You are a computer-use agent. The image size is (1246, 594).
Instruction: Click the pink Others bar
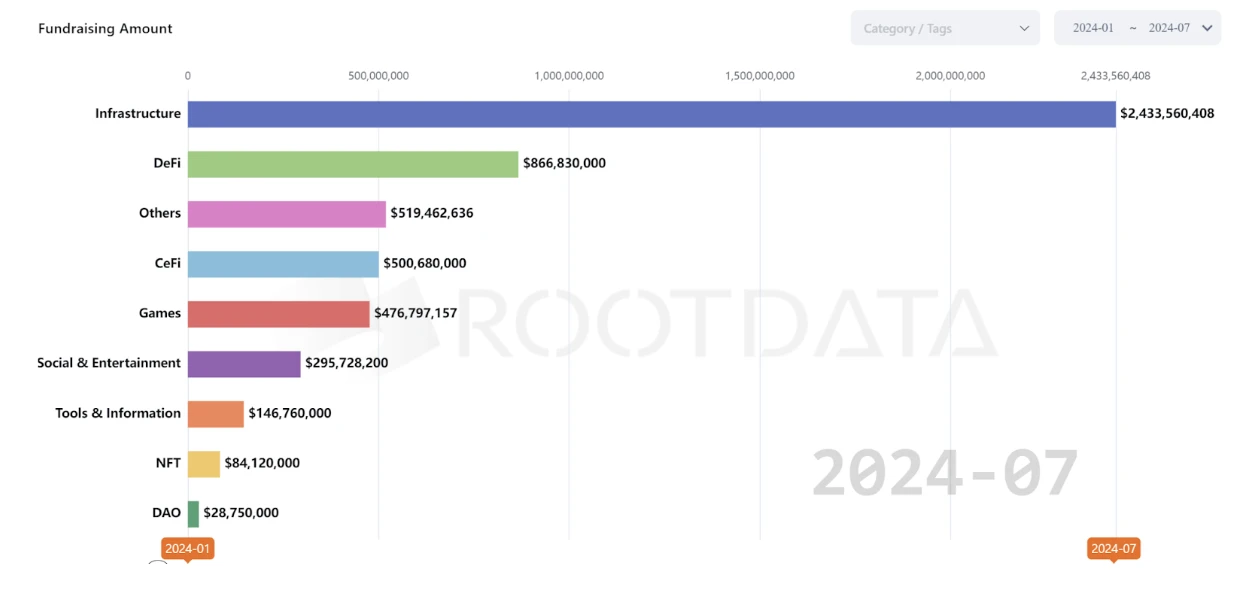coord(286,214)
